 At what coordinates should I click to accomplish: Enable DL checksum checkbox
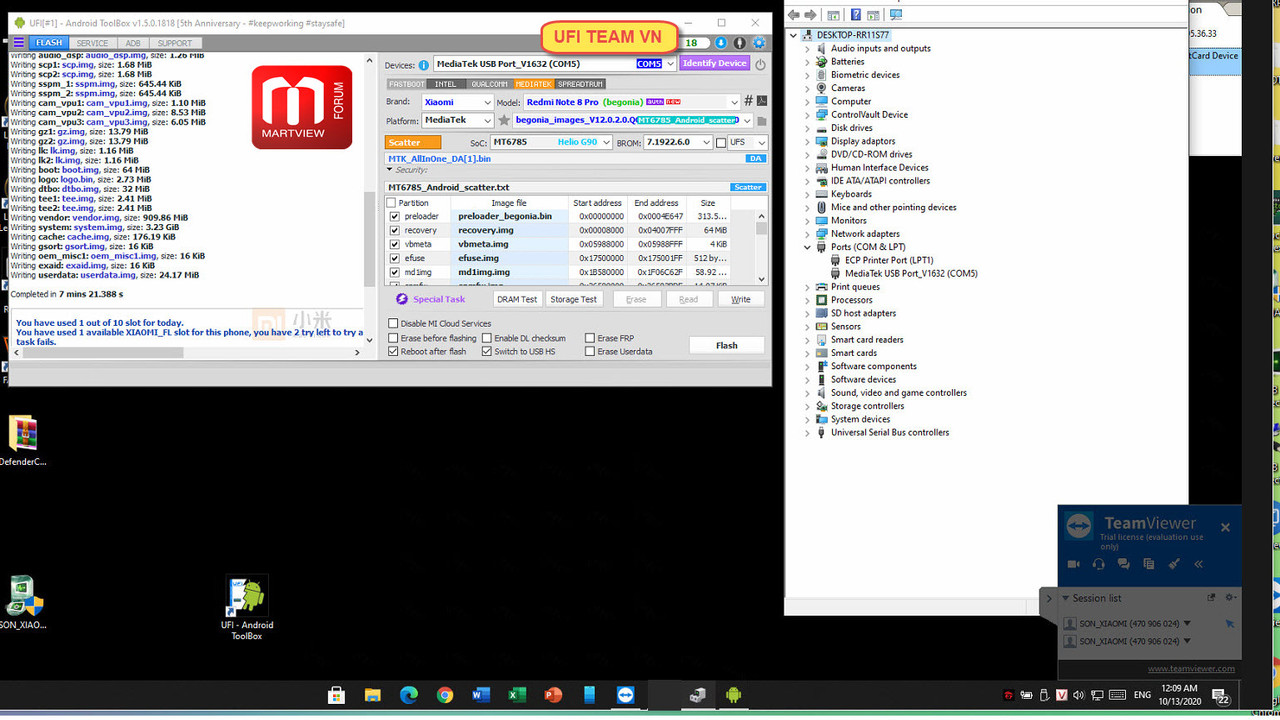click(487, 338)
